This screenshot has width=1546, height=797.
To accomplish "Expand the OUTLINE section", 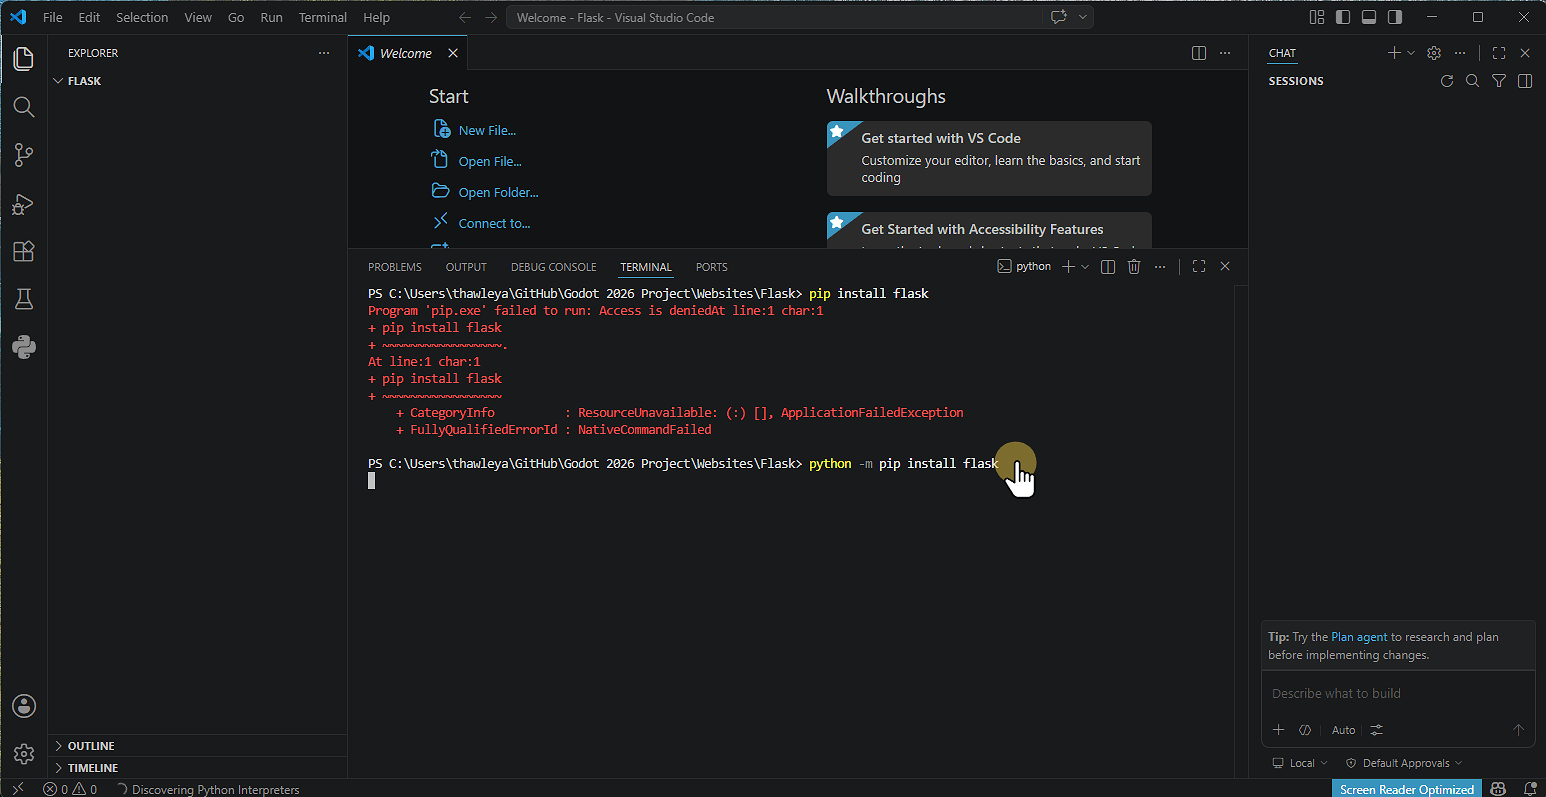I will [x=197, y=746].
